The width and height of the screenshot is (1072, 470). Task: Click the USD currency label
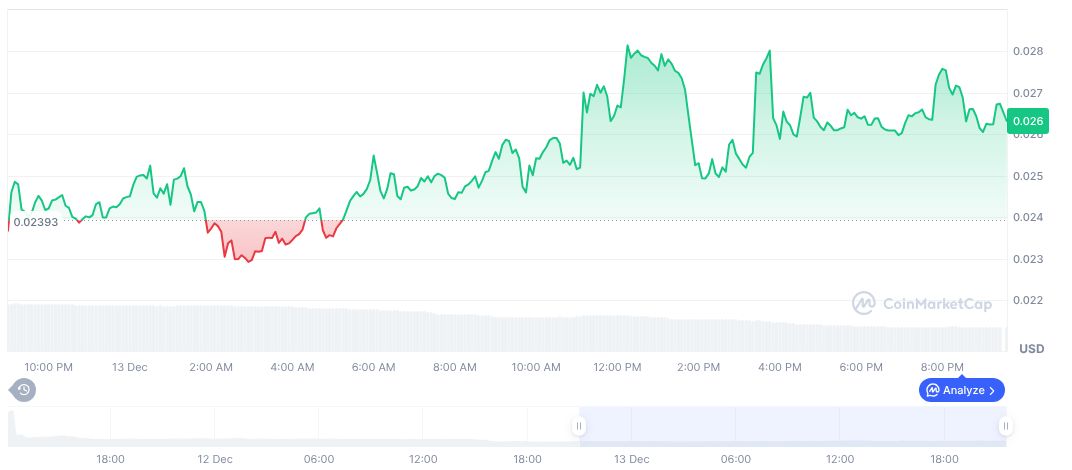(1031, 349)
